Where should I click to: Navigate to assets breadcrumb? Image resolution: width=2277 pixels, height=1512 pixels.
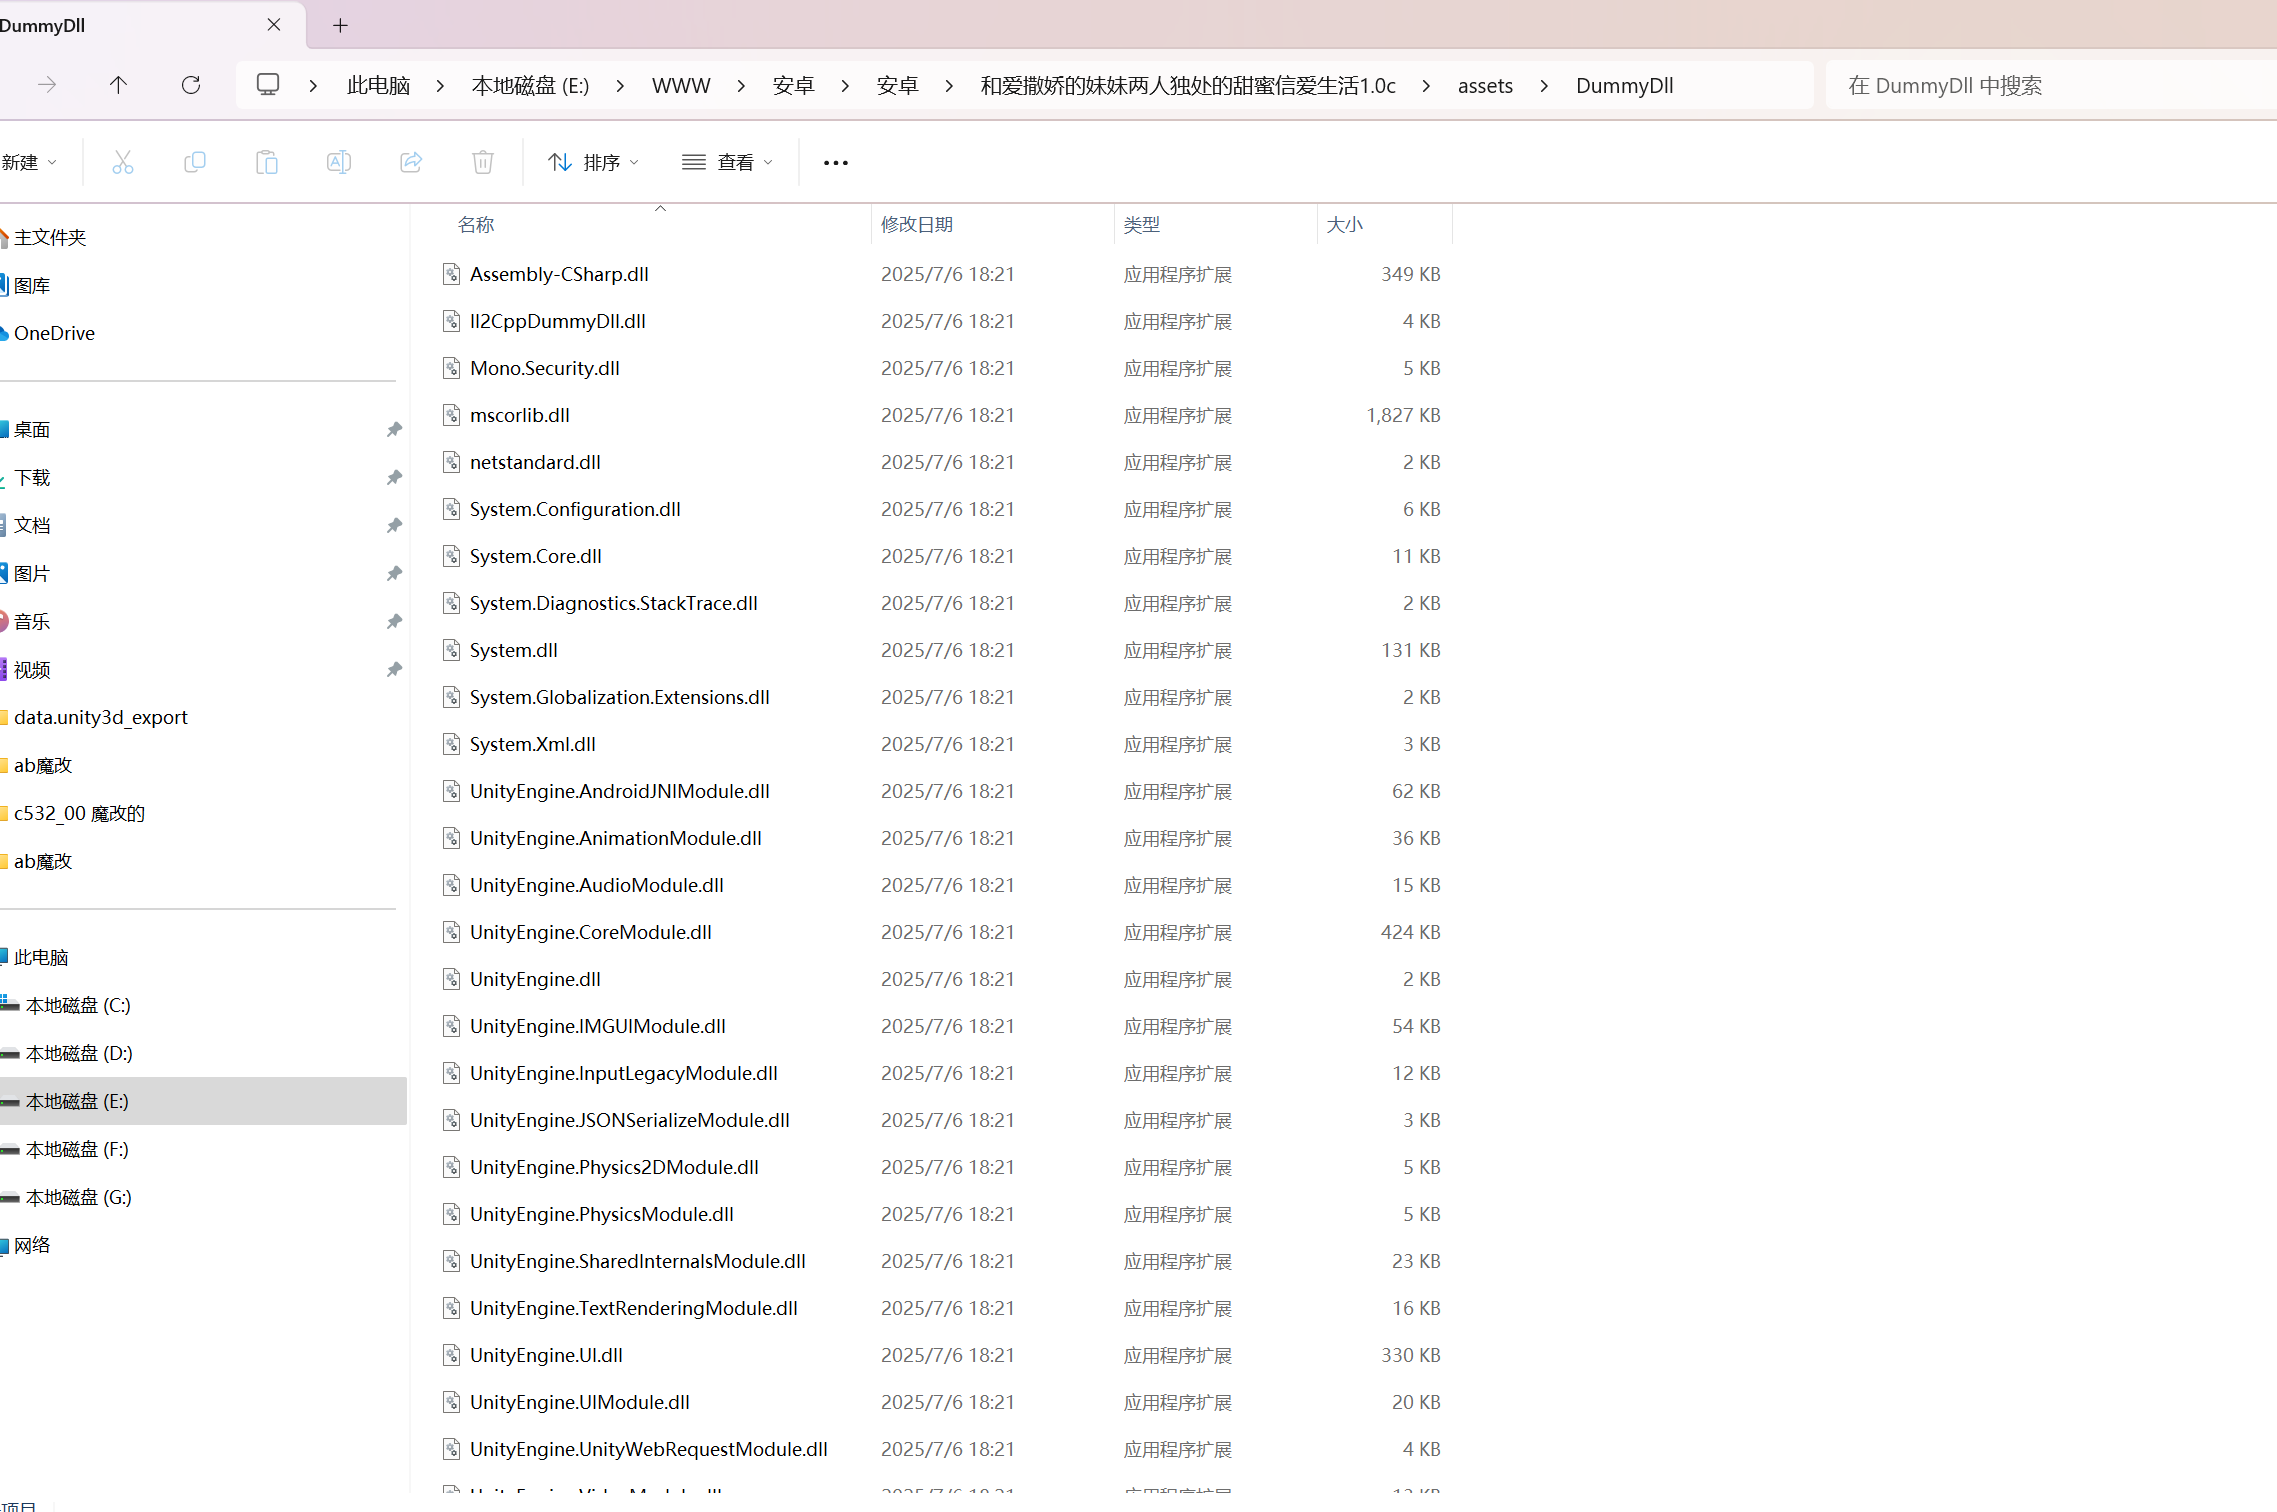1485,86
